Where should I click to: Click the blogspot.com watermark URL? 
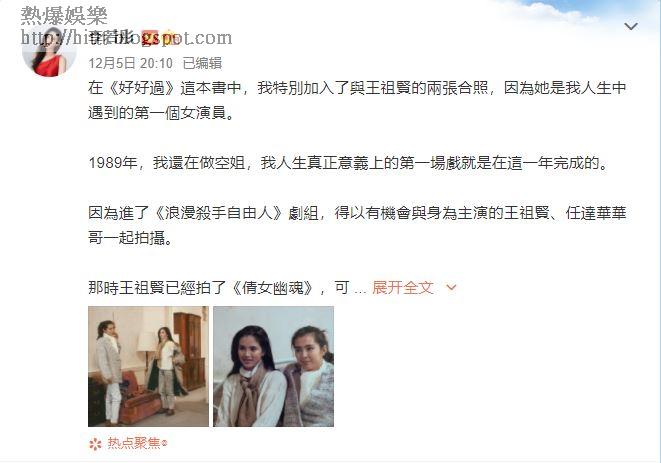[126, 38]
